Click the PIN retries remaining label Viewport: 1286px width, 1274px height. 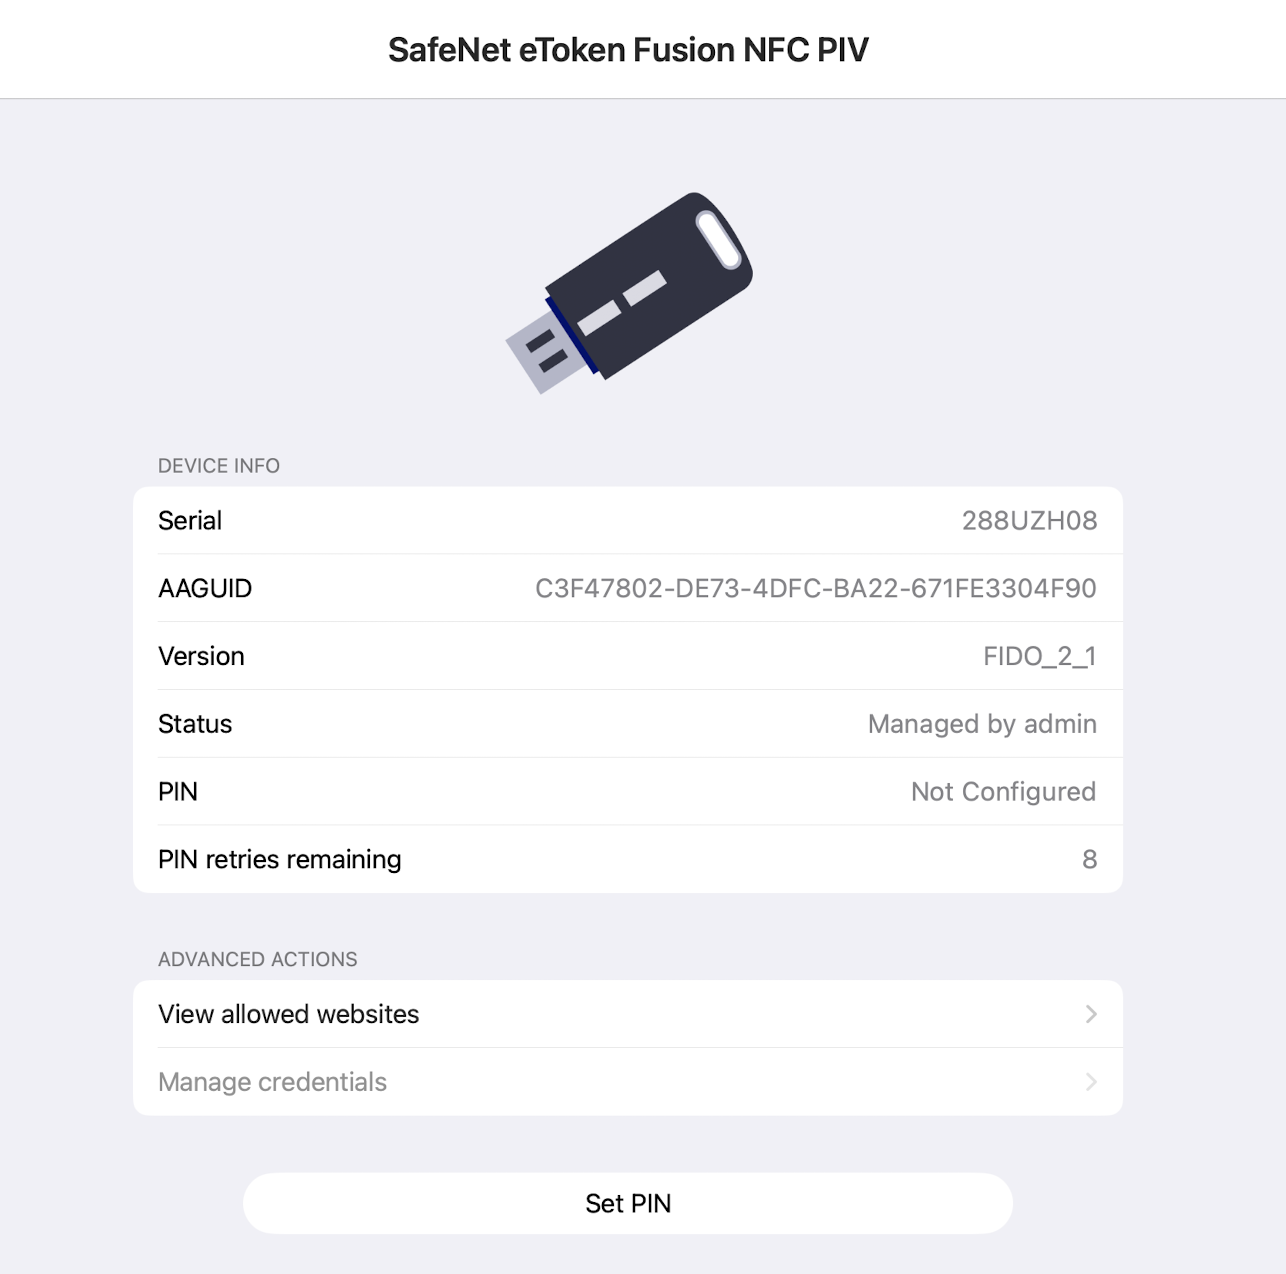click(280, 860)
